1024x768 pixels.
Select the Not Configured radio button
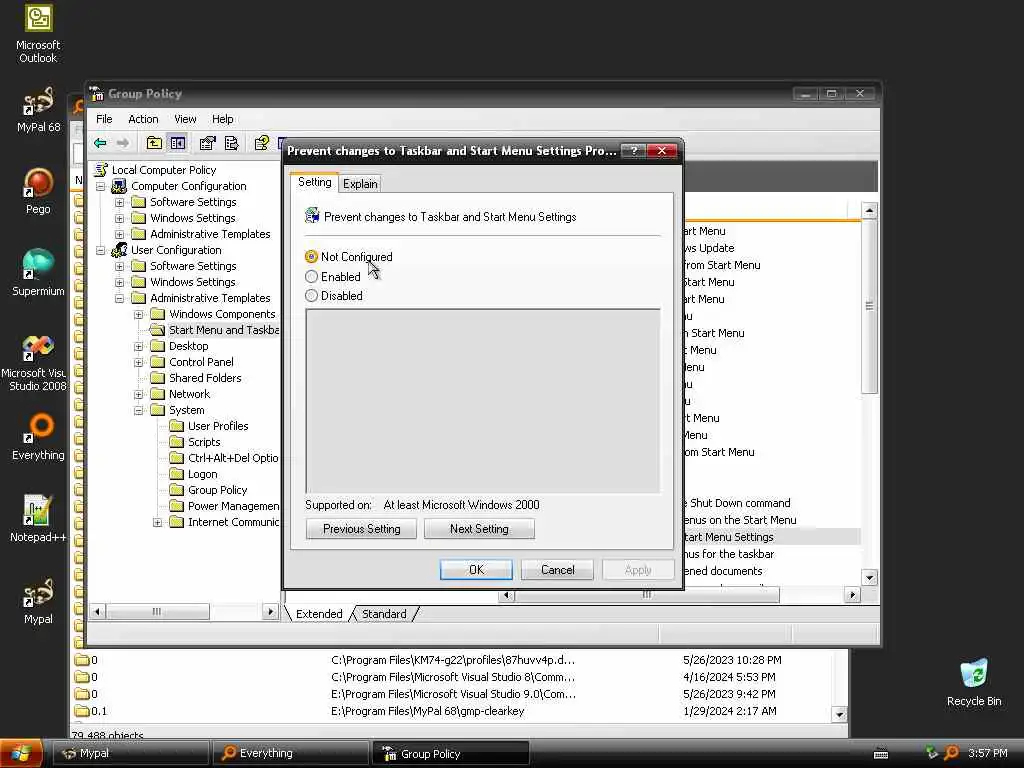[x=312, y=257]
